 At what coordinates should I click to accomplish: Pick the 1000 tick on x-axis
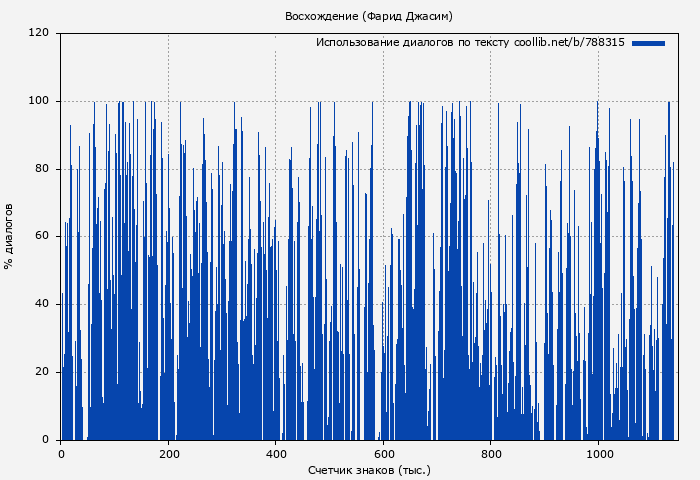pyautogui.click(x=598, y=453)
